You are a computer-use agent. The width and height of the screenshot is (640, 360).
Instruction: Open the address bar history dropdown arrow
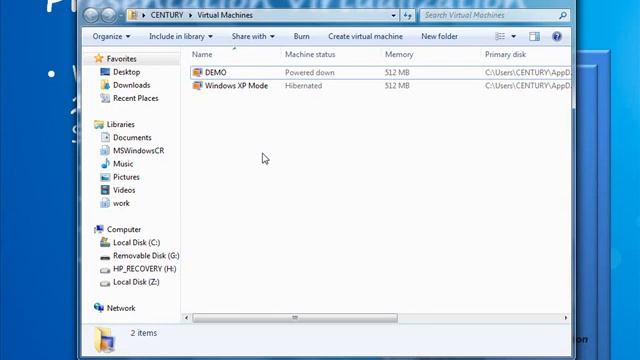pos(393,16)
